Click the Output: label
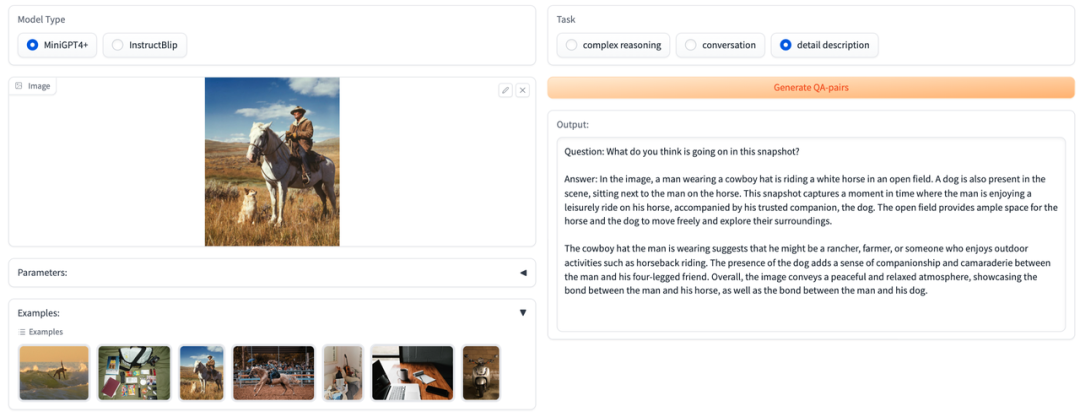Image resolution: width=1080 pixels, height=417 pixels. [572, 125]
